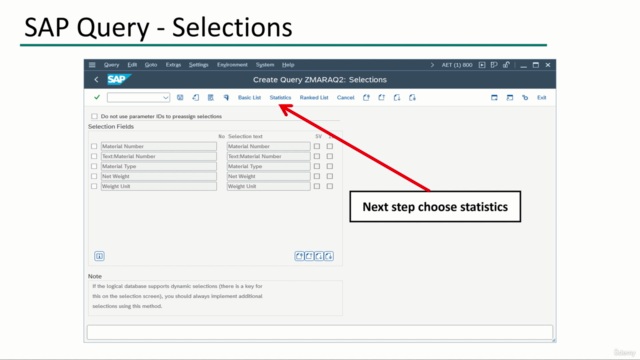The height and width of the screenshot is (360, 640).
Task: Open the Help menu
Action: [288, 65]
